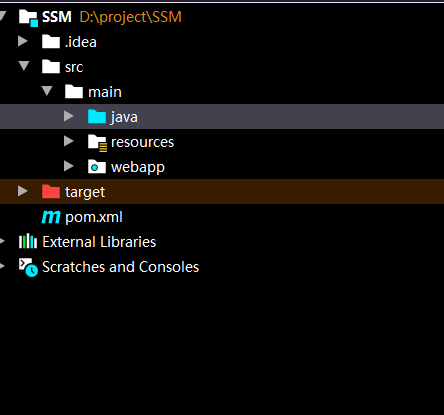This screenshot has width=444, height=415.
Task: Click the webapp web folder icon
Action: point(97,167)
